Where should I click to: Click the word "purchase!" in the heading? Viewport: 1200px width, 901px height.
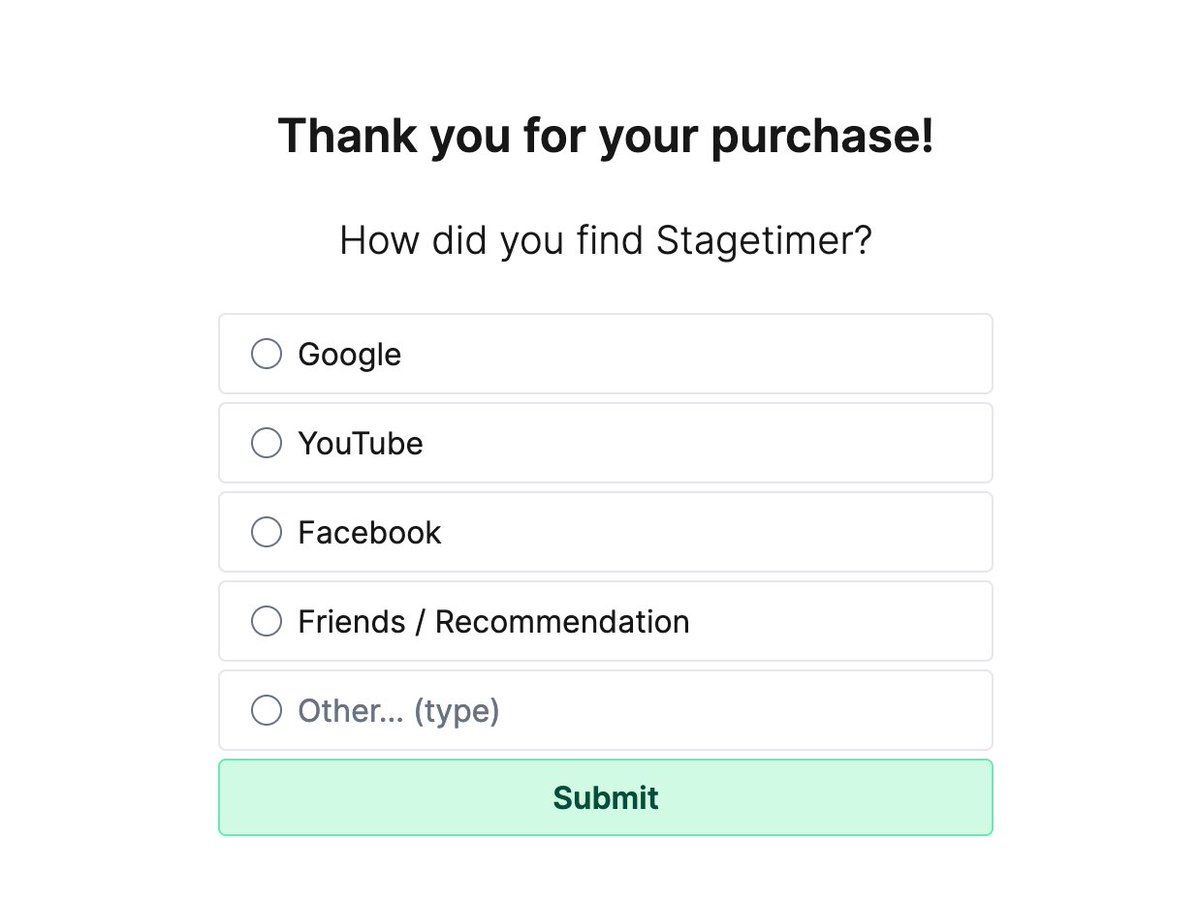tap(822, 135)
